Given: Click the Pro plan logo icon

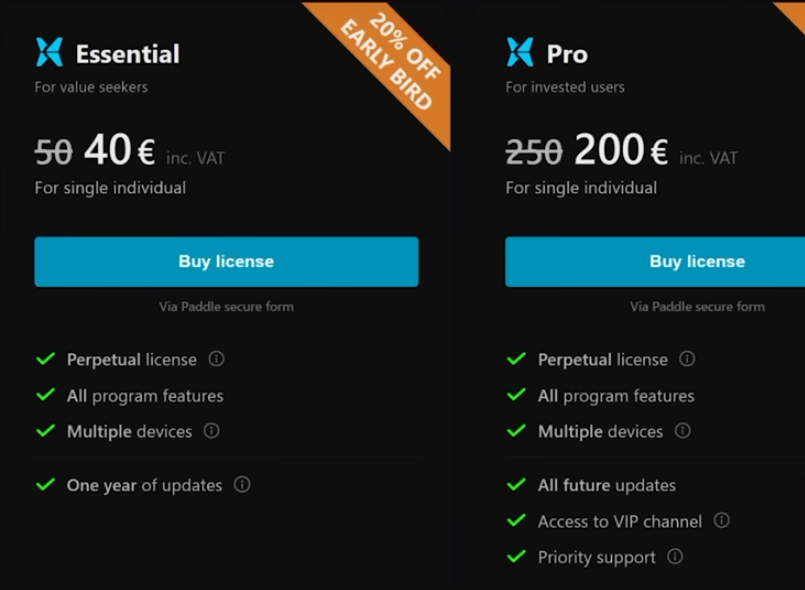Looking at the screenshot, I should [520, 52].
